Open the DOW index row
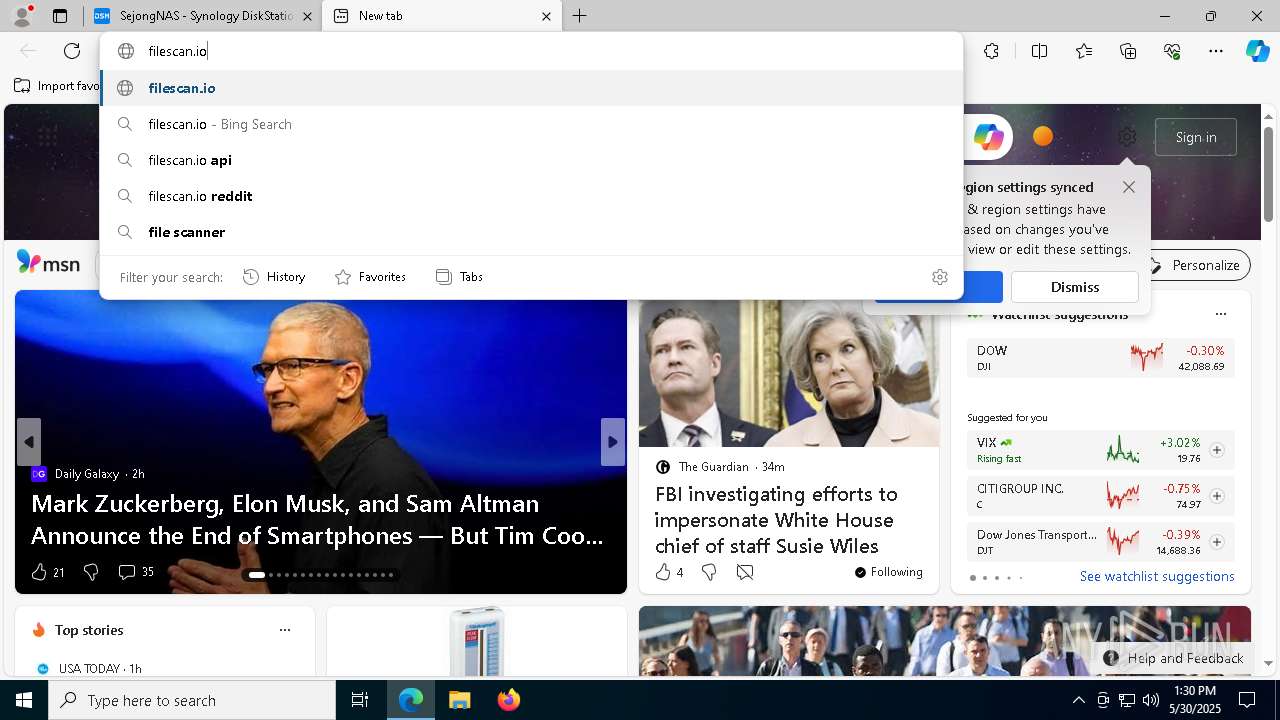This screenshot has height=720, width=1280. [x=1101, y=358]
